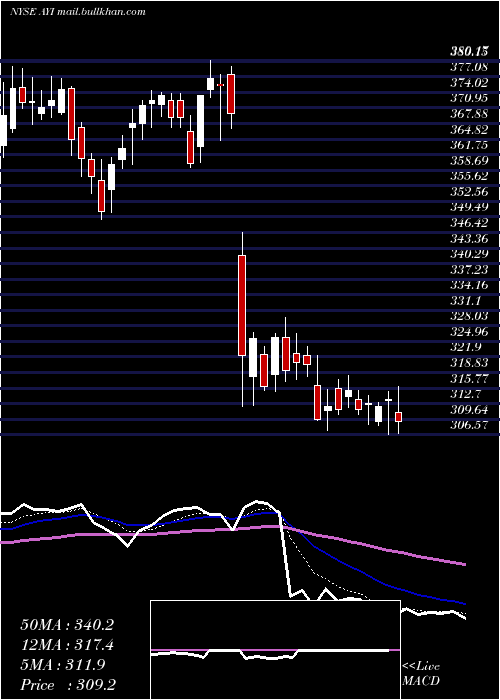The image size is (500, 700).
Task: Select the 340.29 price axis label
Action: tap(469, 254)
